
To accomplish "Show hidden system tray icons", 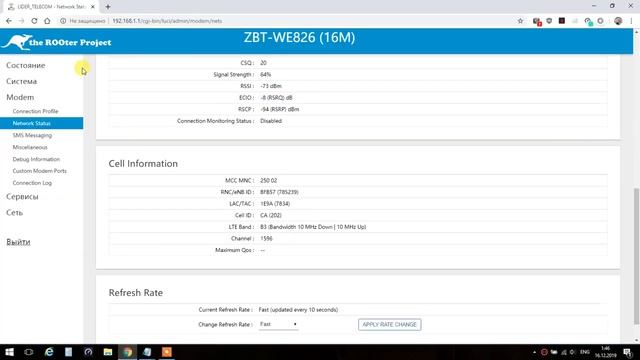I will pos(534,352).
